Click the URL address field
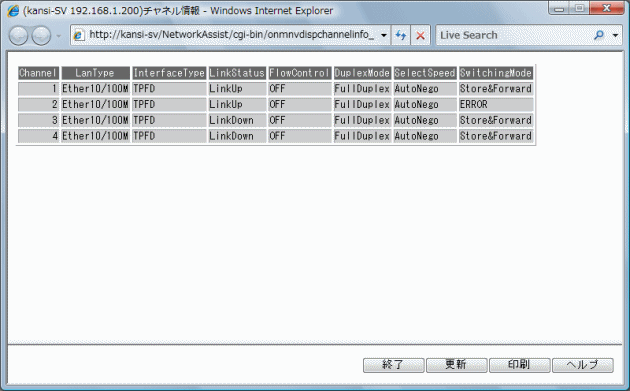This screenshot has height=391, width=630. tap(231, 35)
